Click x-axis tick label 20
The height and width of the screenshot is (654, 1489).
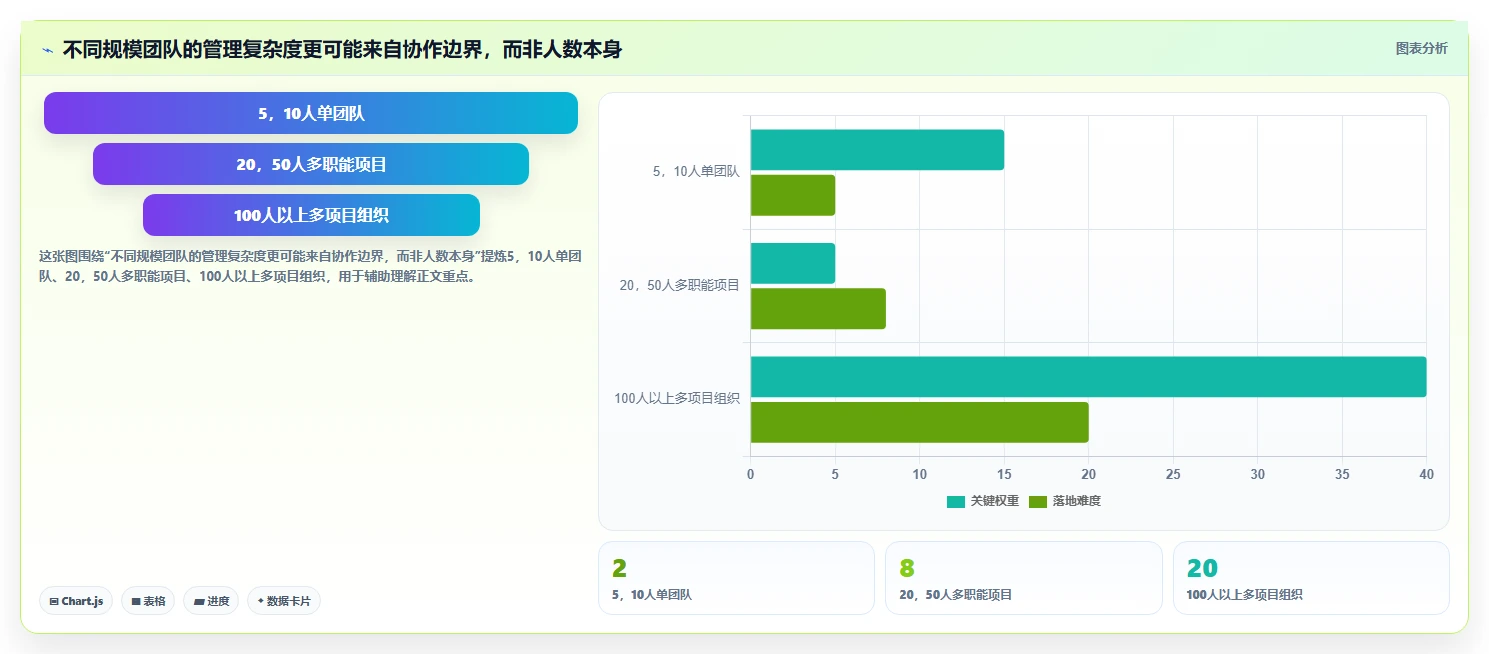[1088, 474]
